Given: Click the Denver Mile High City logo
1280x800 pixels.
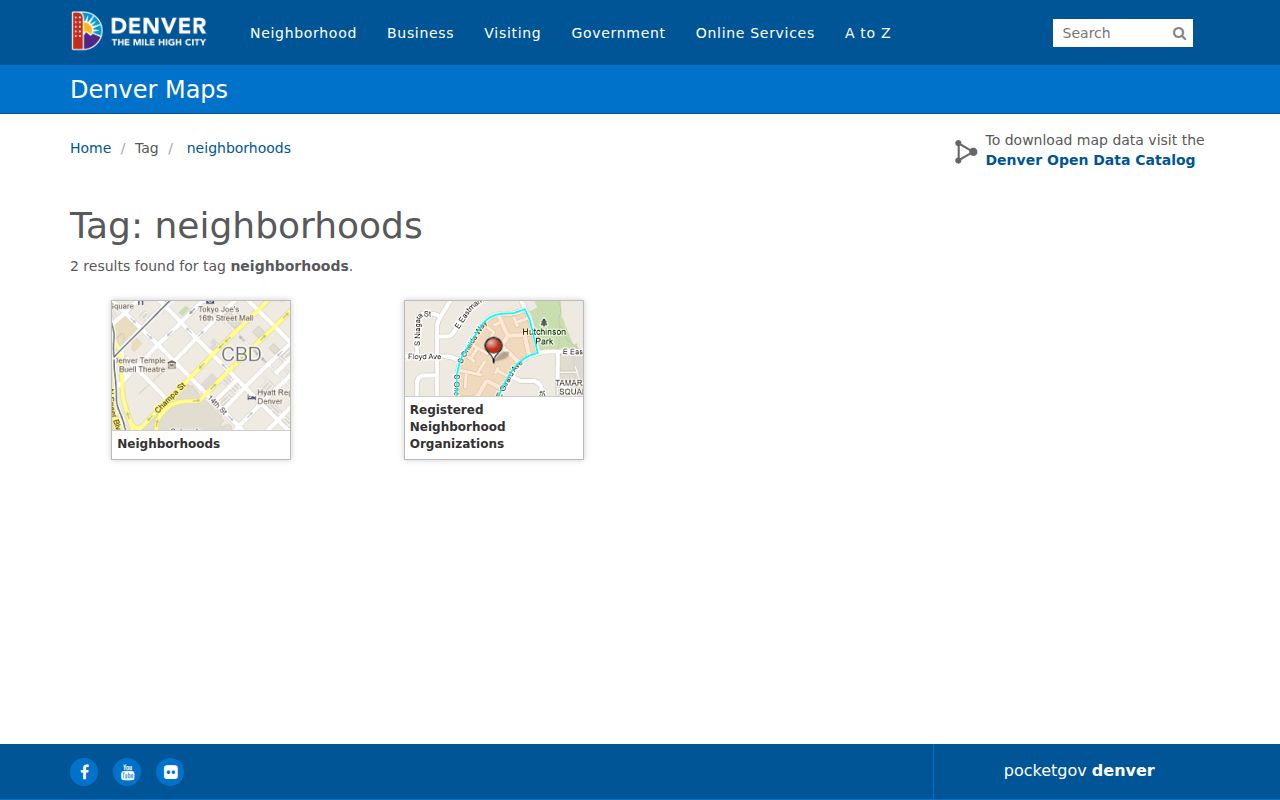Looking at the screenshot, I should 139,32.
